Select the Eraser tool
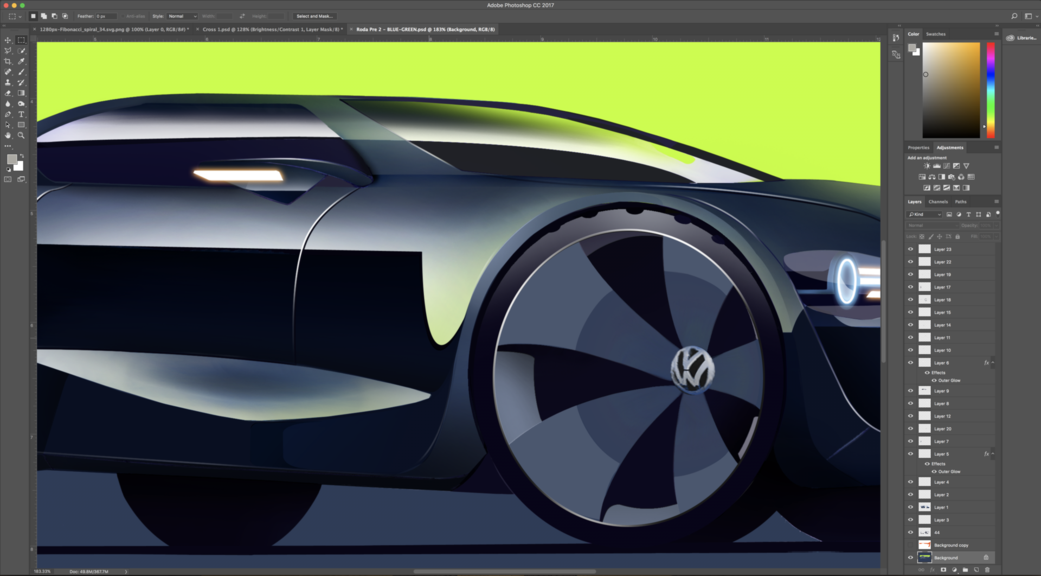This screenshot has height=576, width=1041. pos(8,93)
